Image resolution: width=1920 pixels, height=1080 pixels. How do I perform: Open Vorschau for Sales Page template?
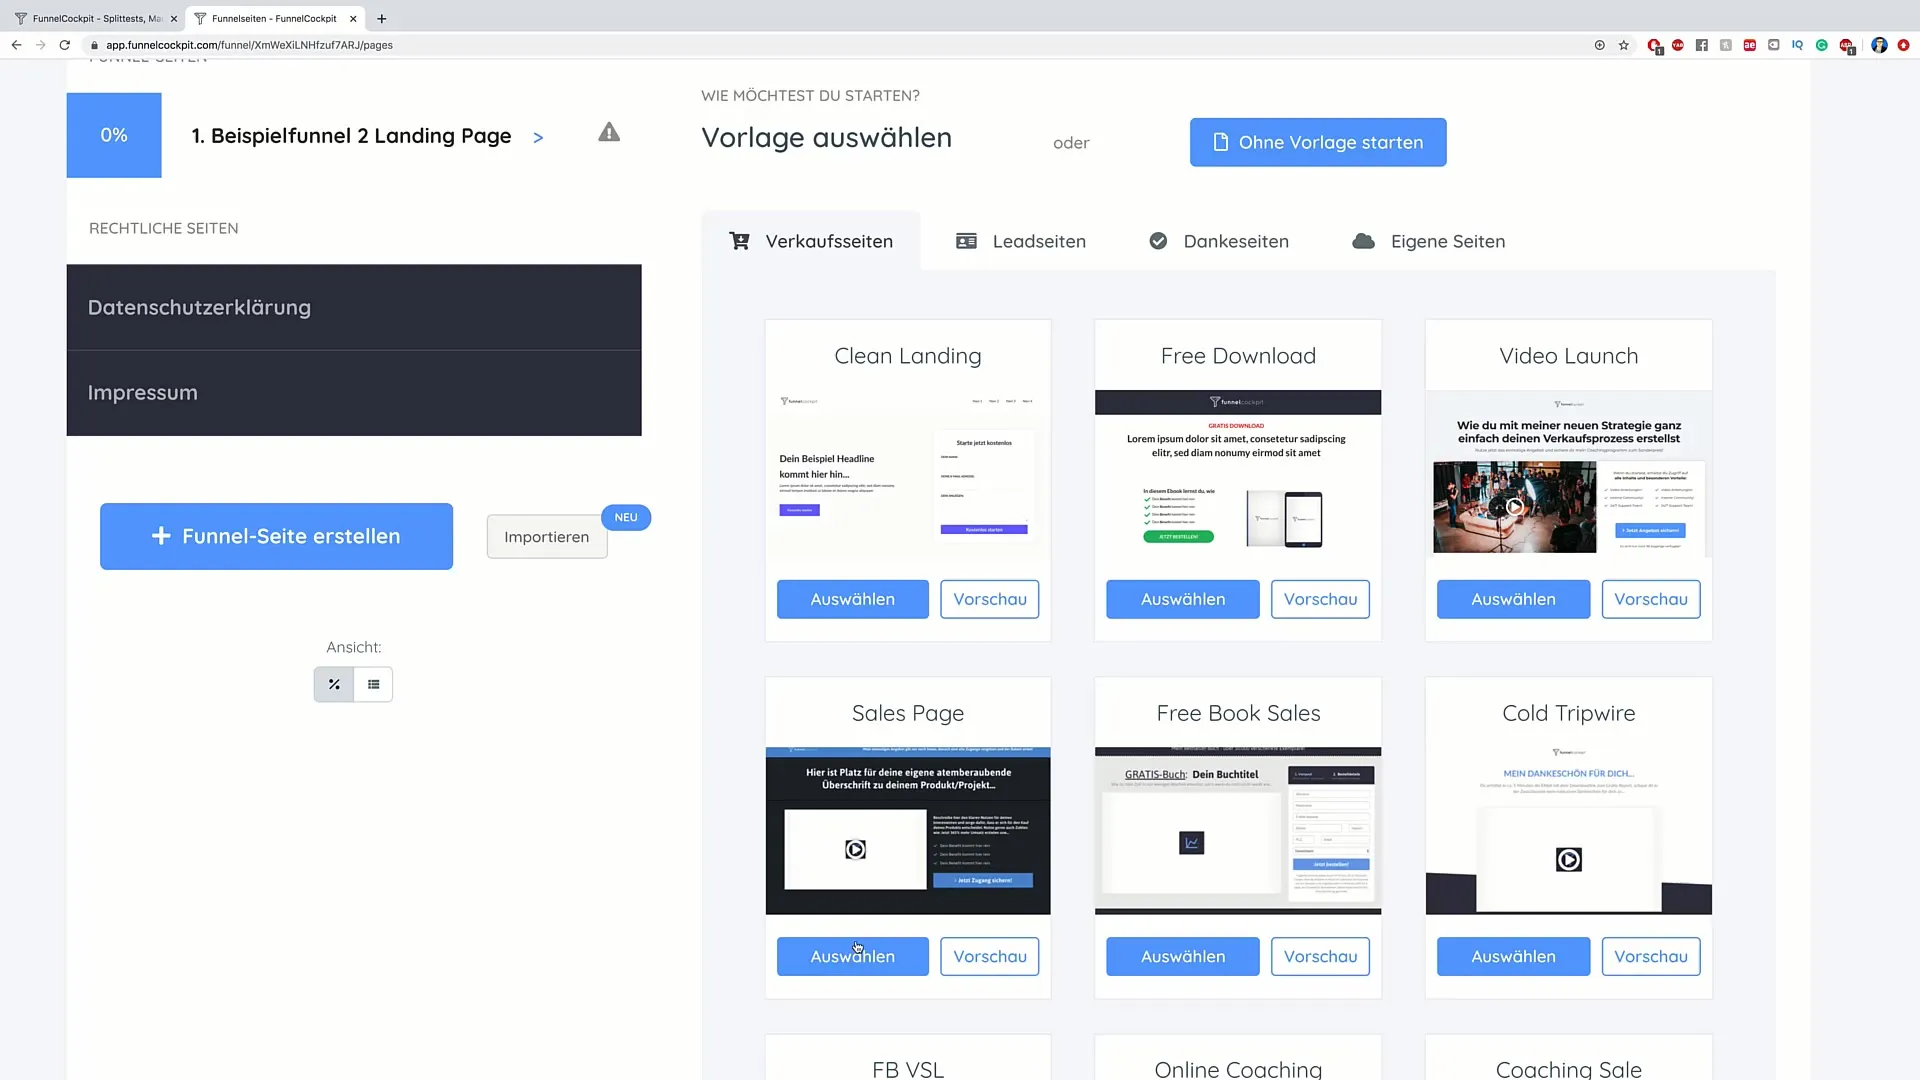(x=989, y=956)
